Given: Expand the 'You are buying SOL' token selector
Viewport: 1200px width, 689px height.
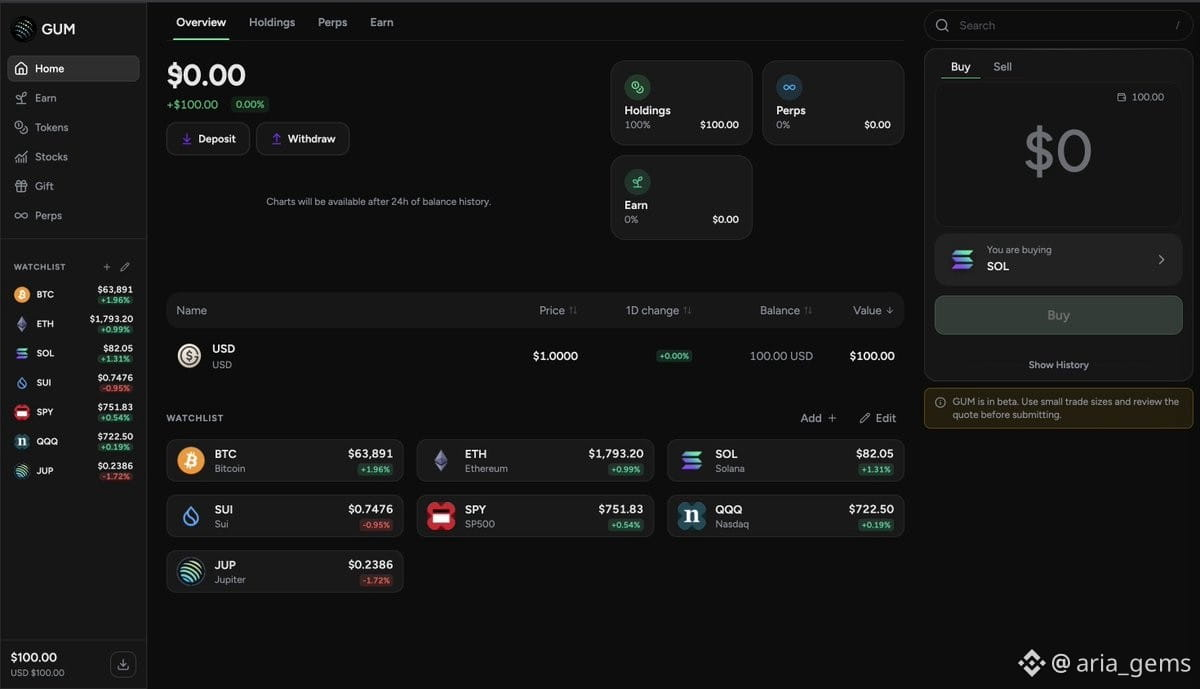Looking at the screenshot, I should coord(1058,259).
